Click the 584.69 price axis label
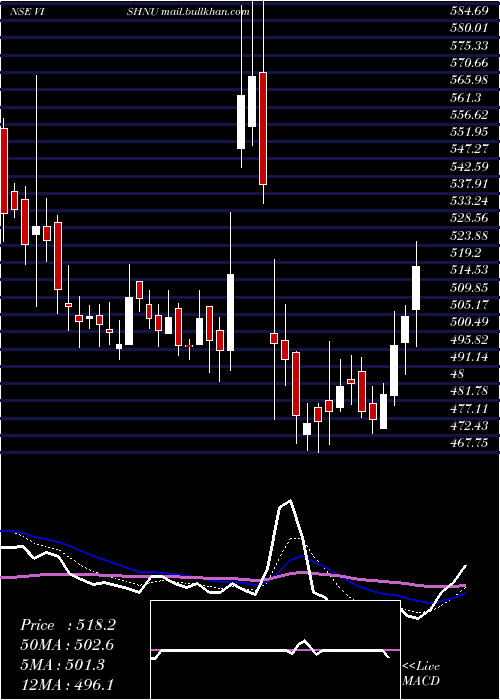The height and width of the screenshot is (700, 500). click(x=468, y=11)
